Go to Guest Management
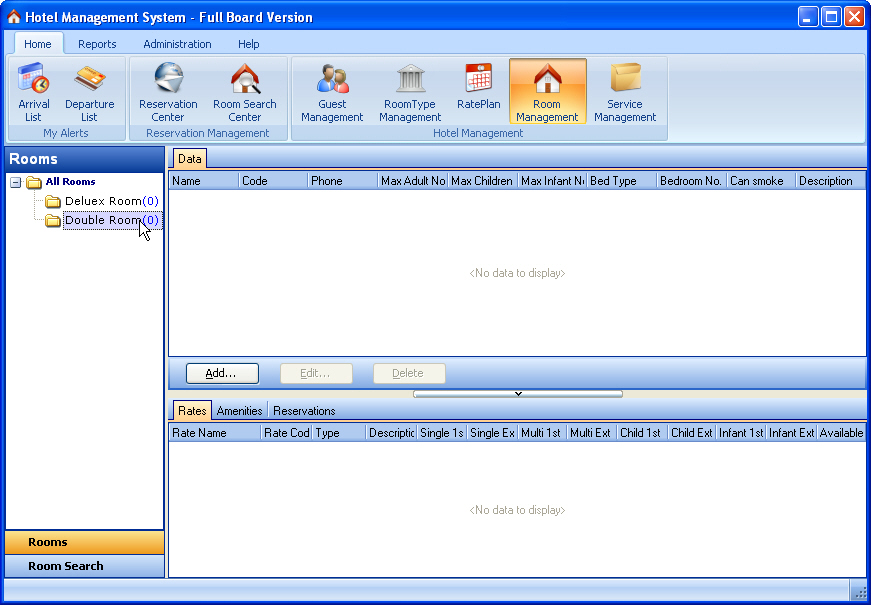 tap(332, 92)
